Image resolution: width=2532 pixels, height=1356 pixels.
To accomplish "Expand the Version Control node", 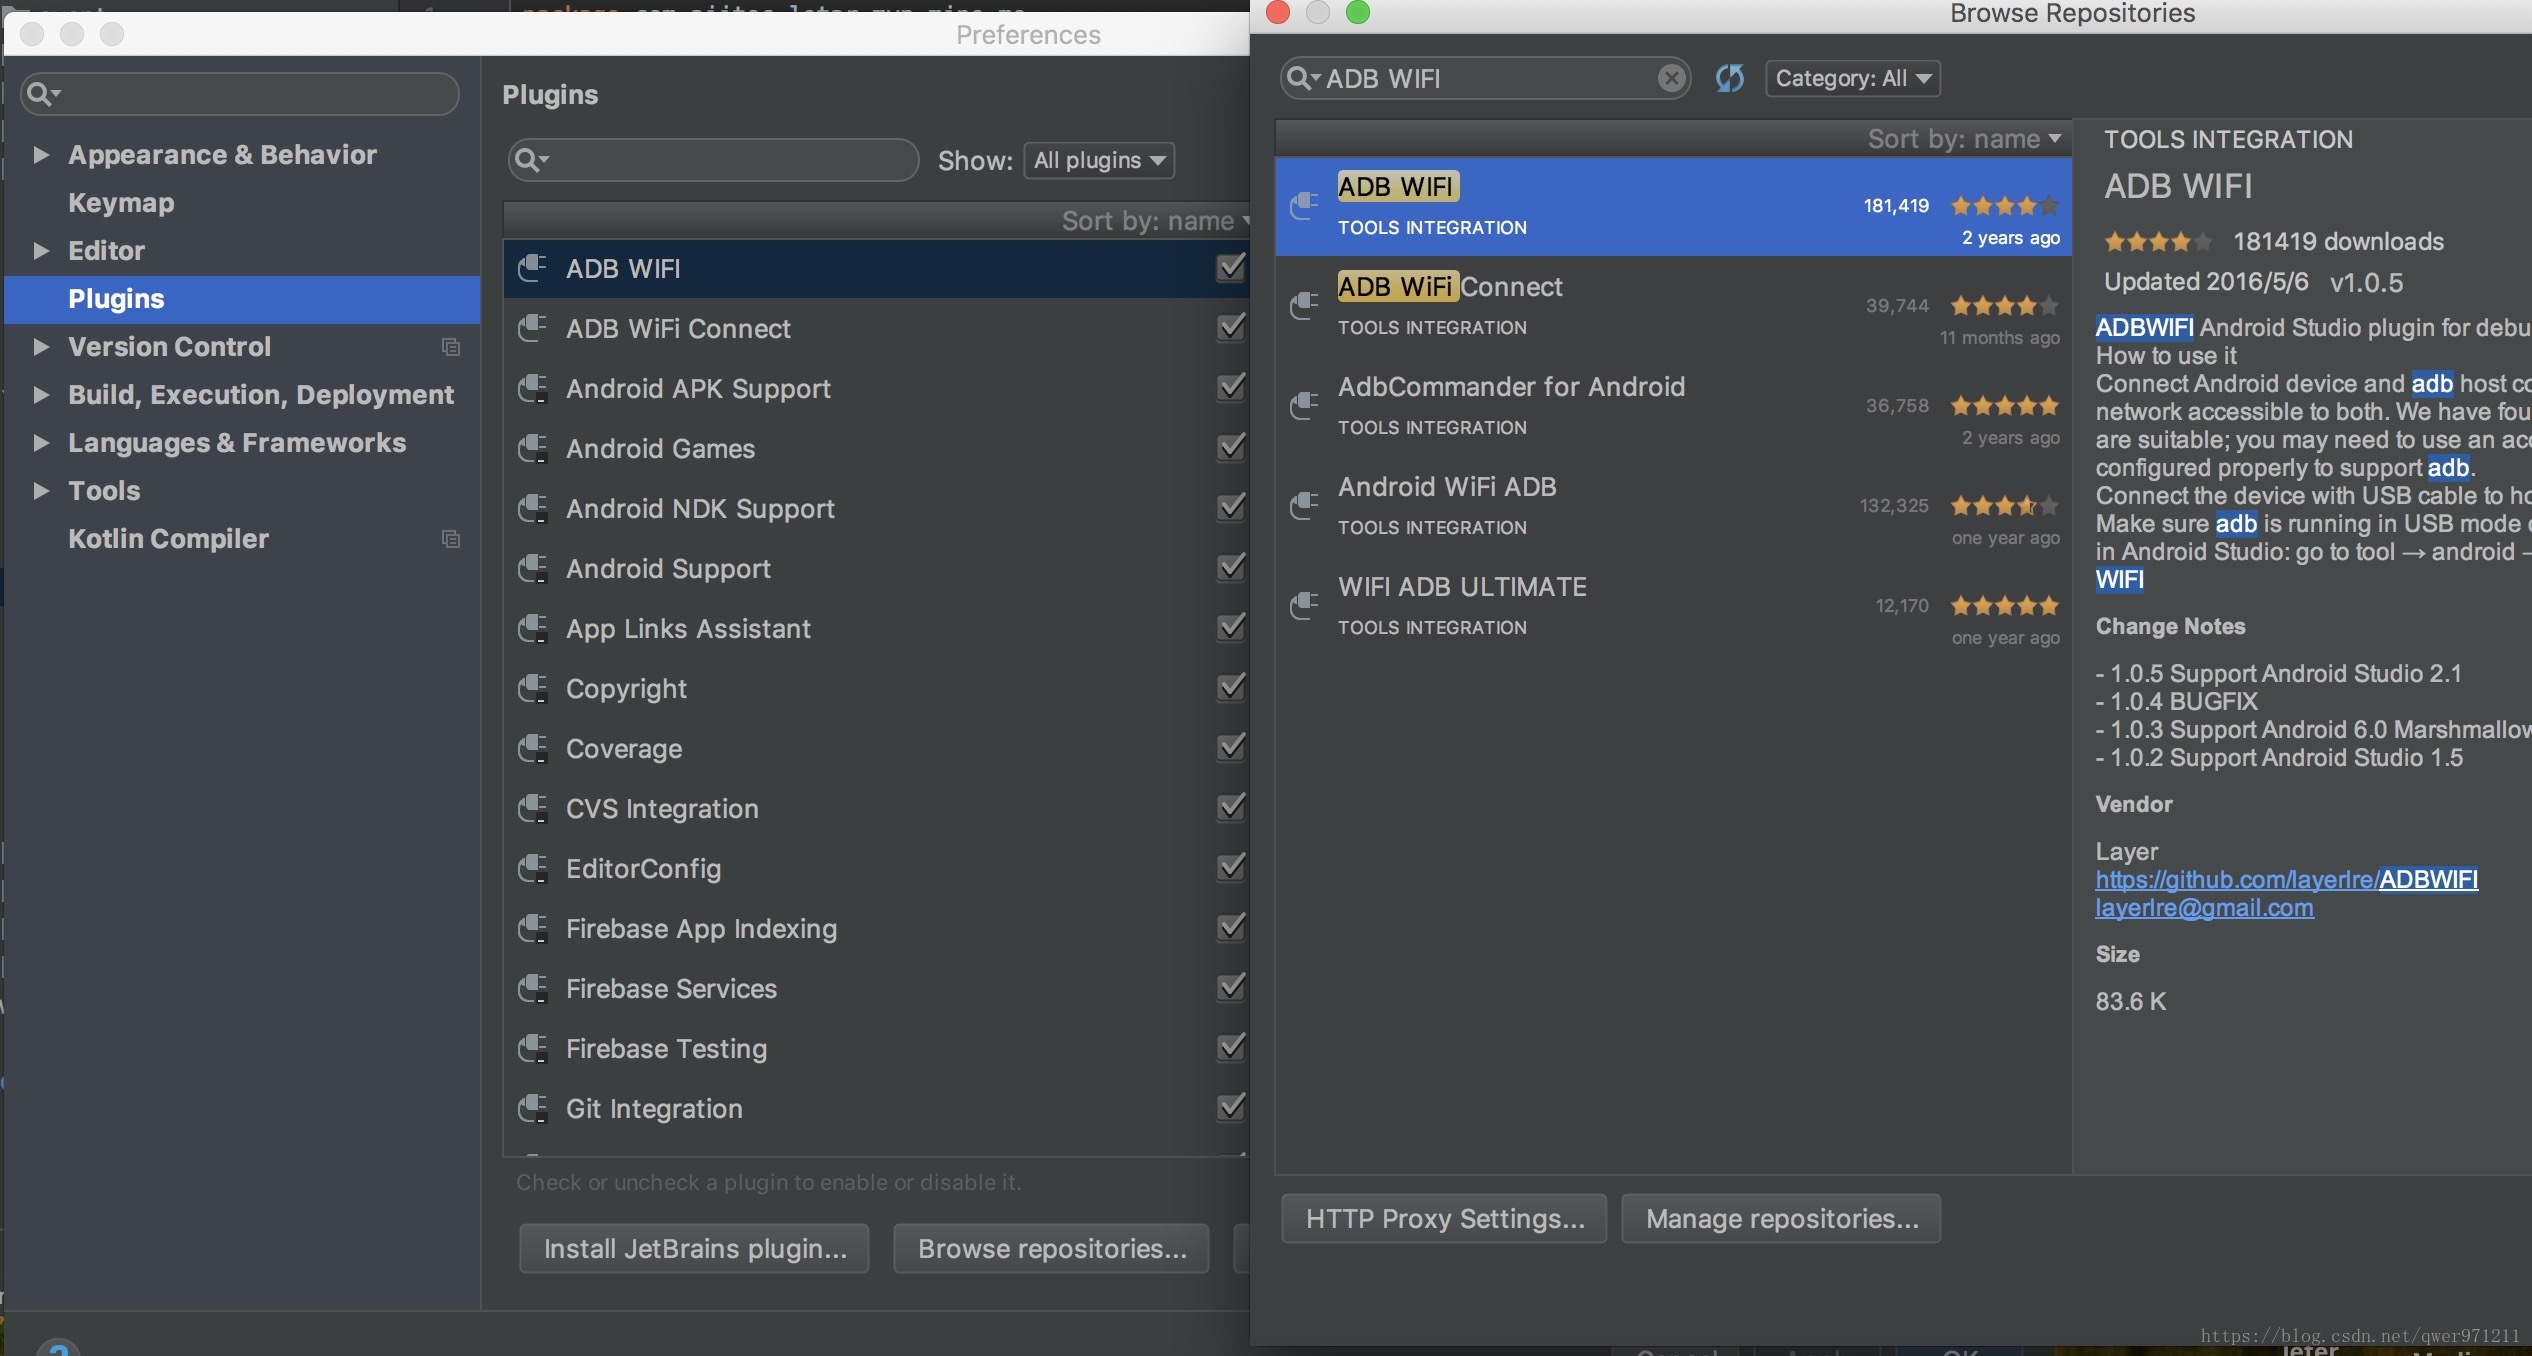I will [x=41, y=347].
